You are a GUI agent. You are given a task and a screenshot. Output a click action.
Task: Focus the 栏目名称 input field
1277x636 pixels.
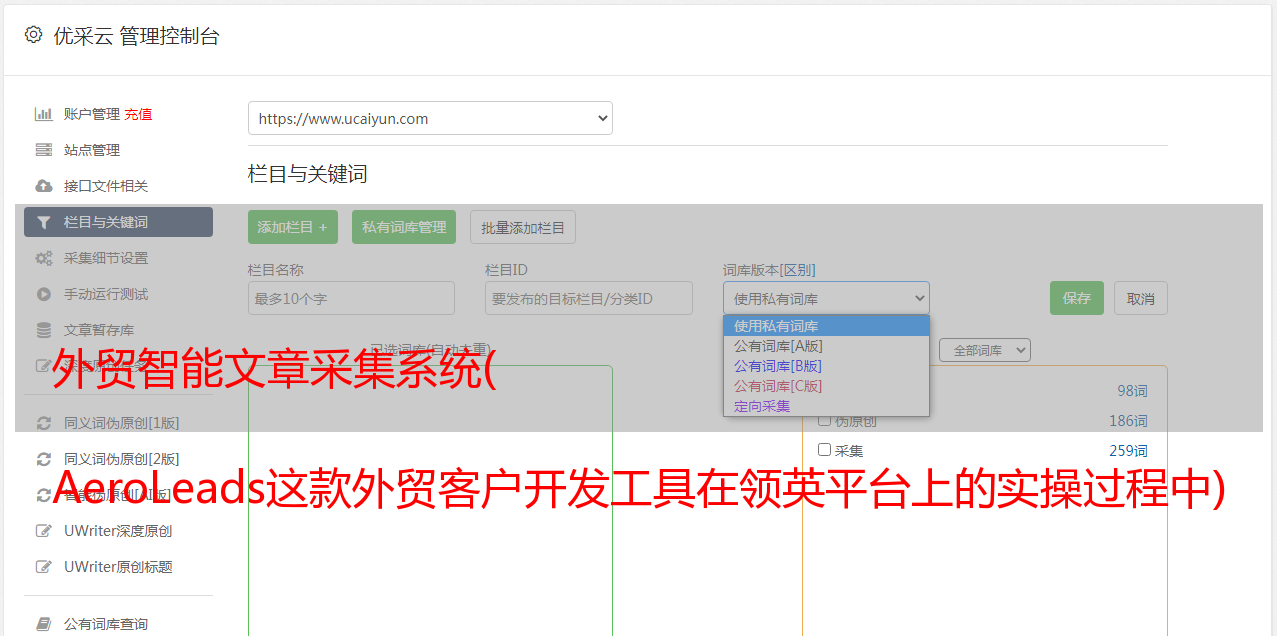pos(351,298)
